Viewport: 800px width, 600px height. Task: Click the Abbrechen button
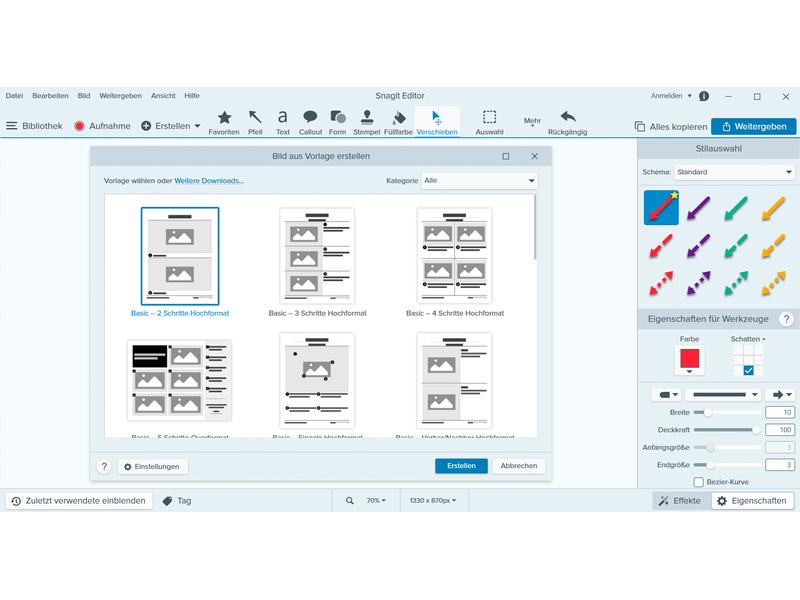click(x=519, y=466)
